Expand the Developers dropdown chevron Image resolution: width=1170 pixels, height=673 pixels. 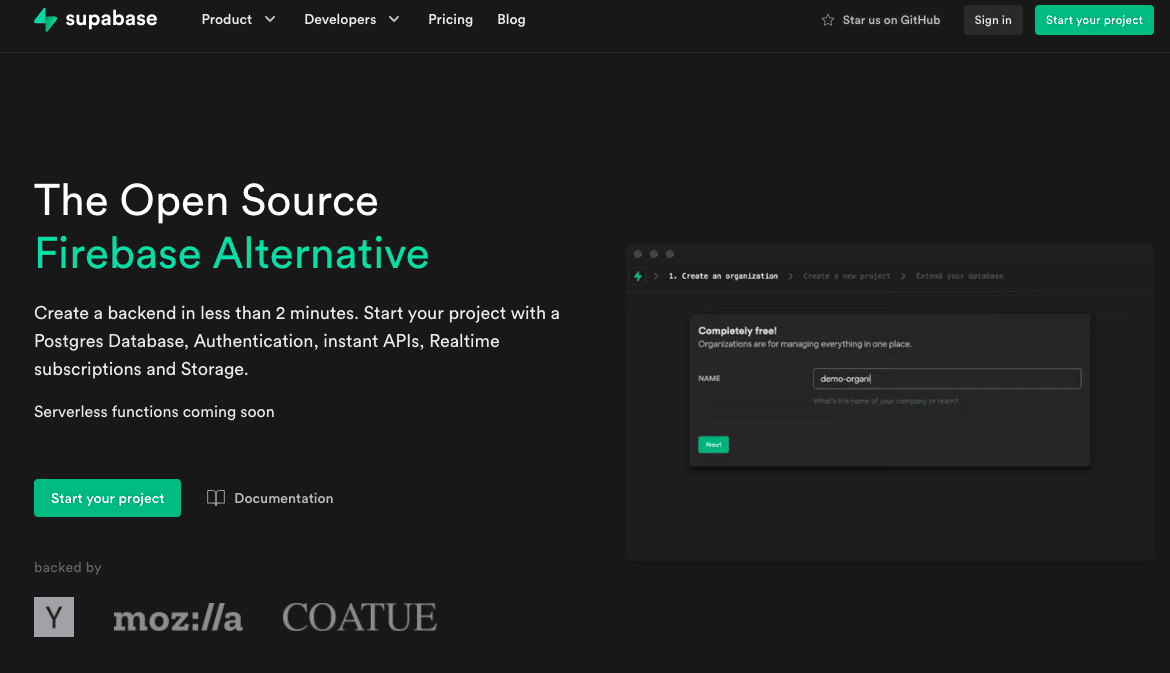(x=394, y=19)
